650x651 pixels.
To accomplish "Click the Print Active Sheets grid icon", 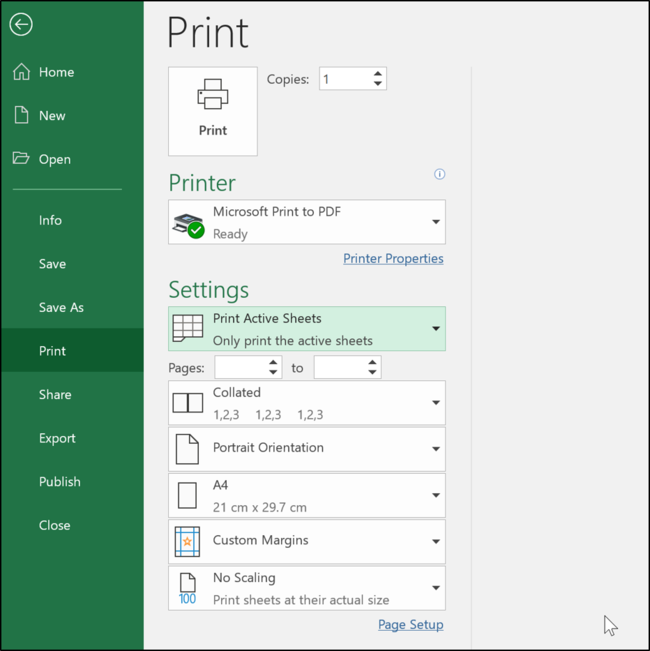I will pyautogui.click(x=188, y=328).
